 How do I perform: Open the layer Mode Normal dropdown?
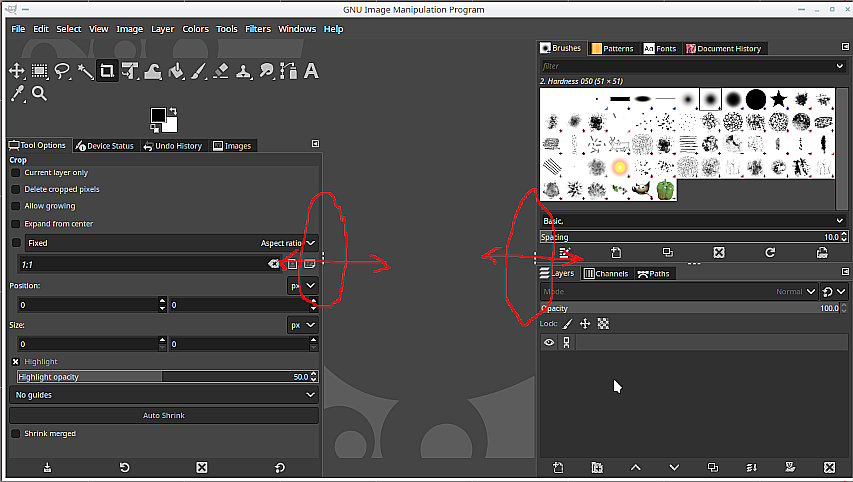[678, 292]
